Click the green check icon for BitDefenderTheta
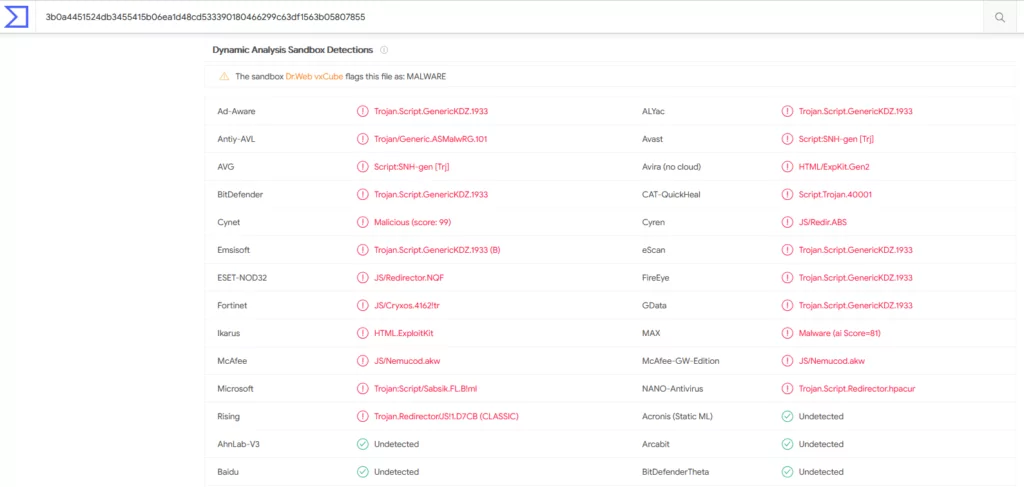The height and width of the screenshot is (487, 1024). pos(787,472)
